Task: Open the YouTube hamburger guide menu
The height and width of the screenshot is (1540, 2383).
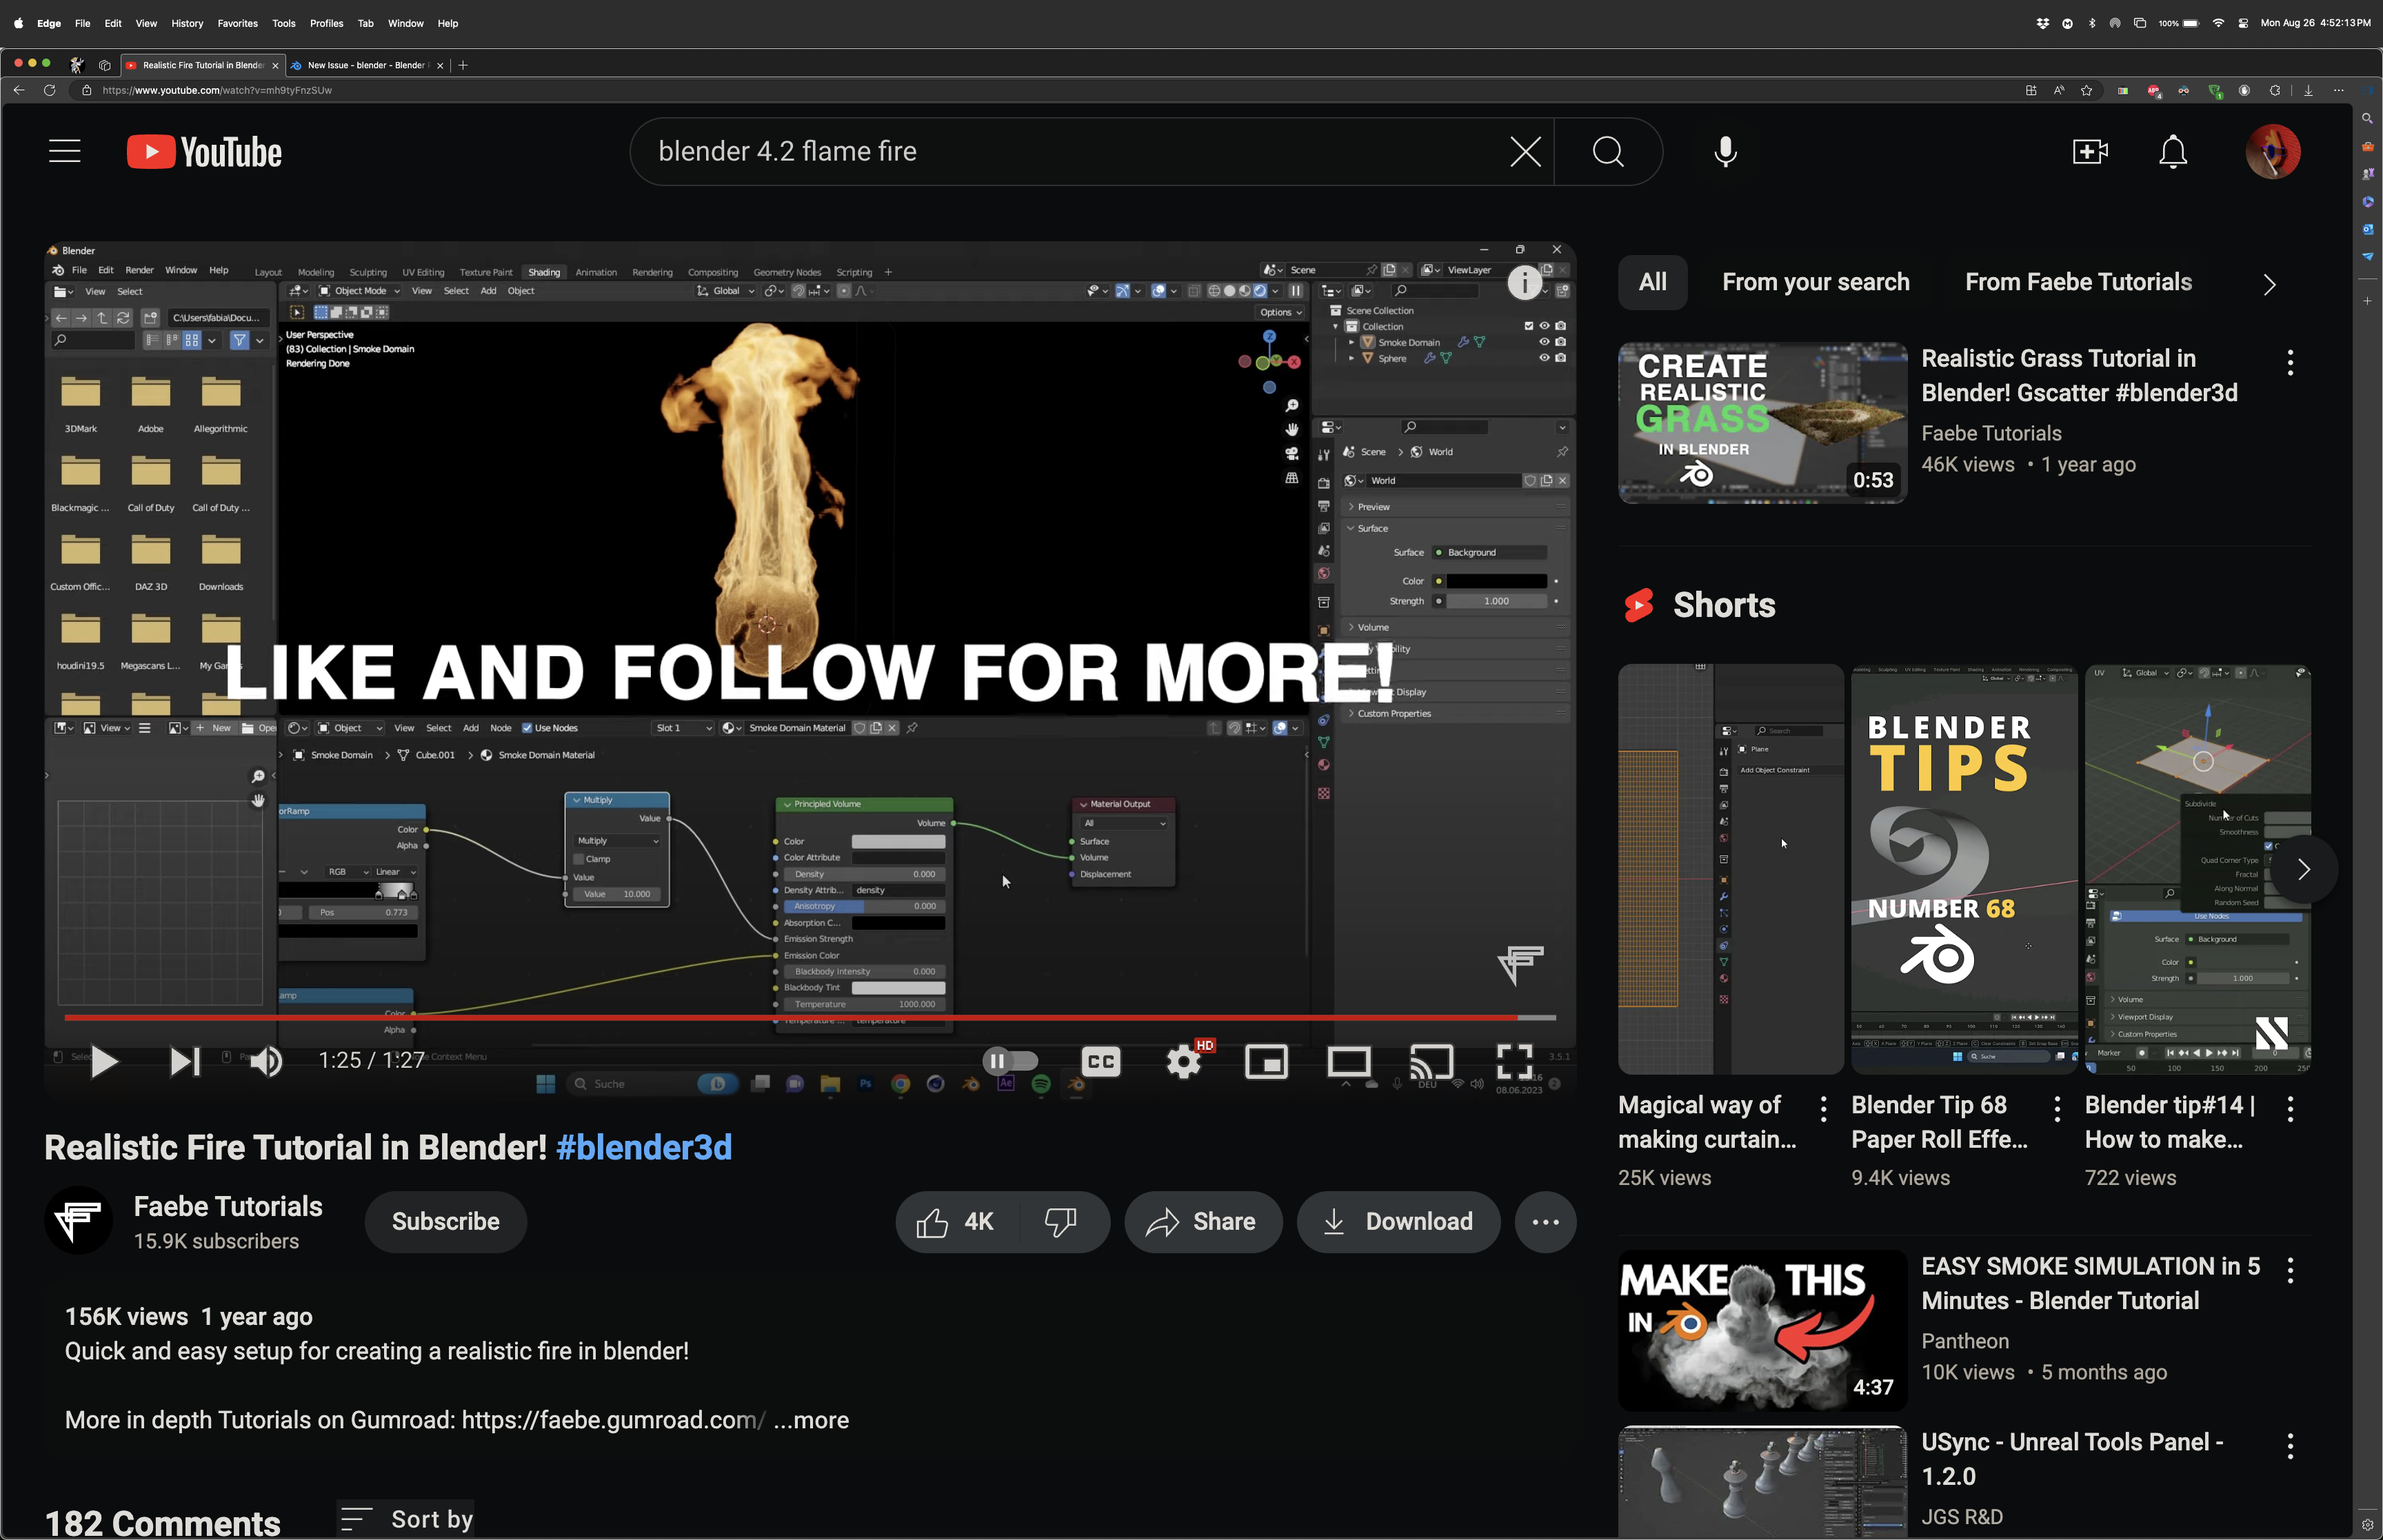Action: [x=65, y=151]
